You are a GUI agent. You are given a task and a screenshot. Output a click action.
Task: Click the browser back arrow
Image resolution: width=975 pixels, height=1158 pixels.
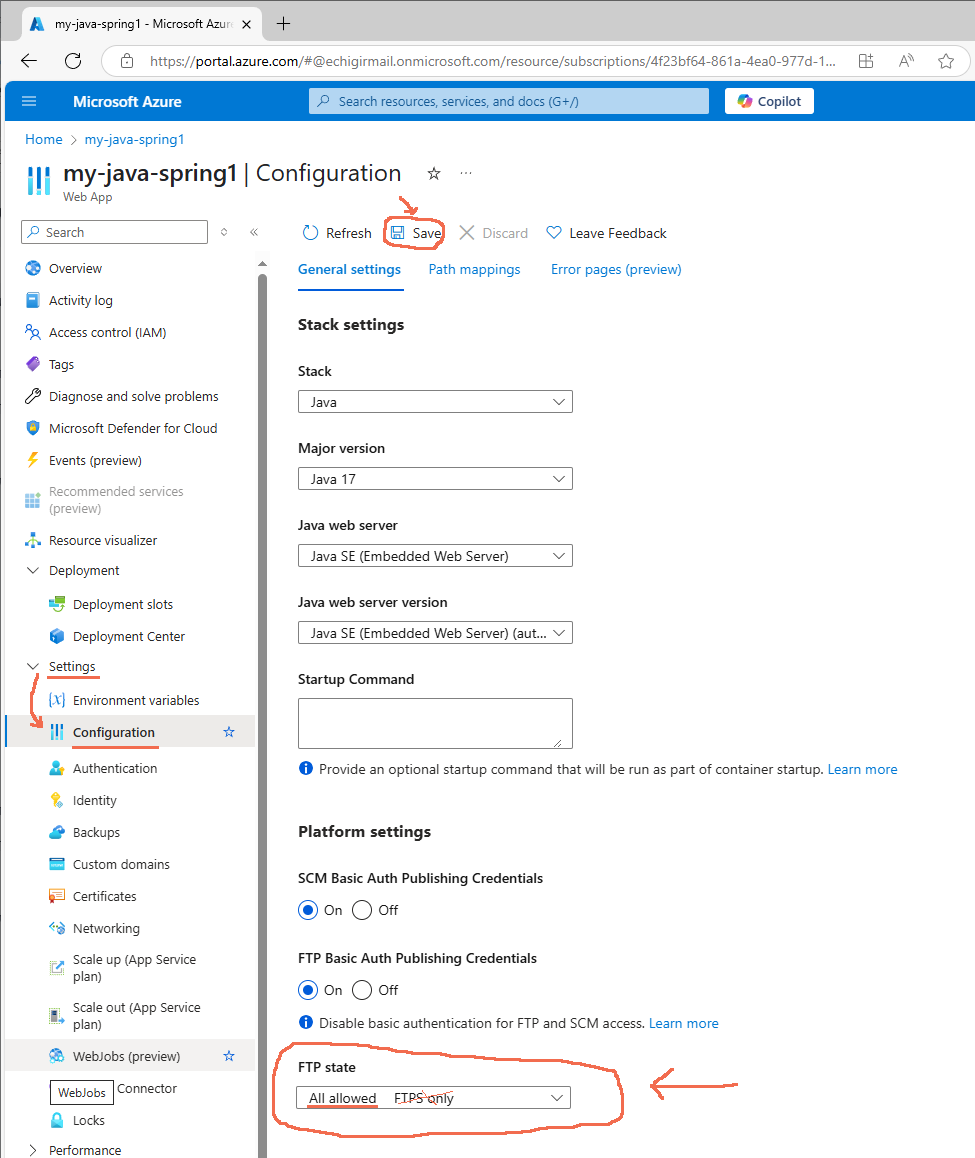point(29,61)
